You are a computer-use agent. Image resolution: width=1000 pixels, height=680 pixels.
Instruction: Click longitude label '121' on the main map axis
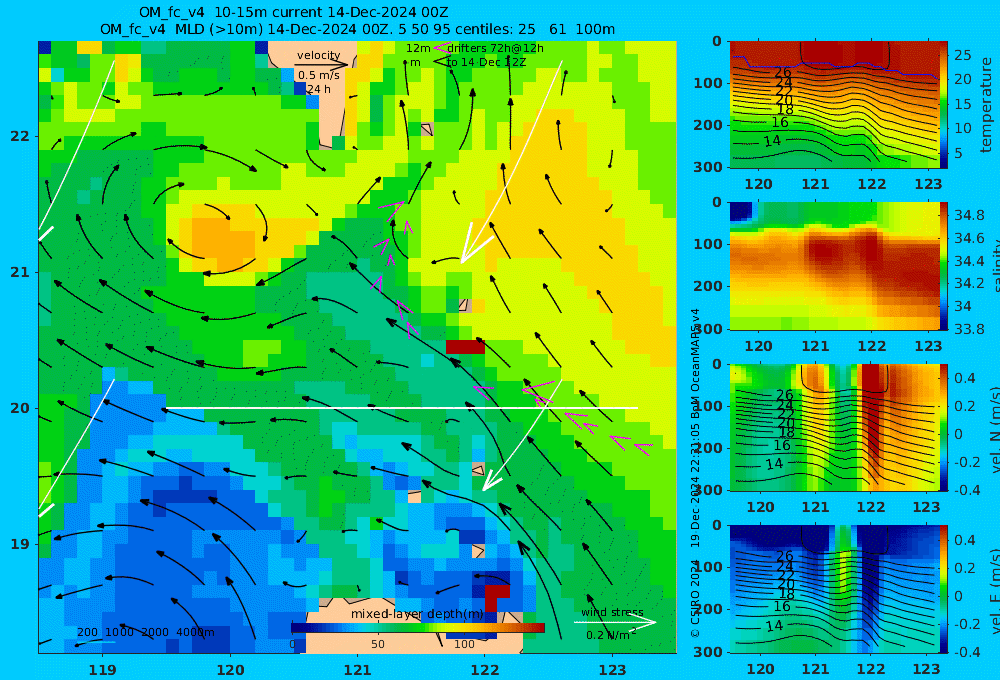coord(357,670)
